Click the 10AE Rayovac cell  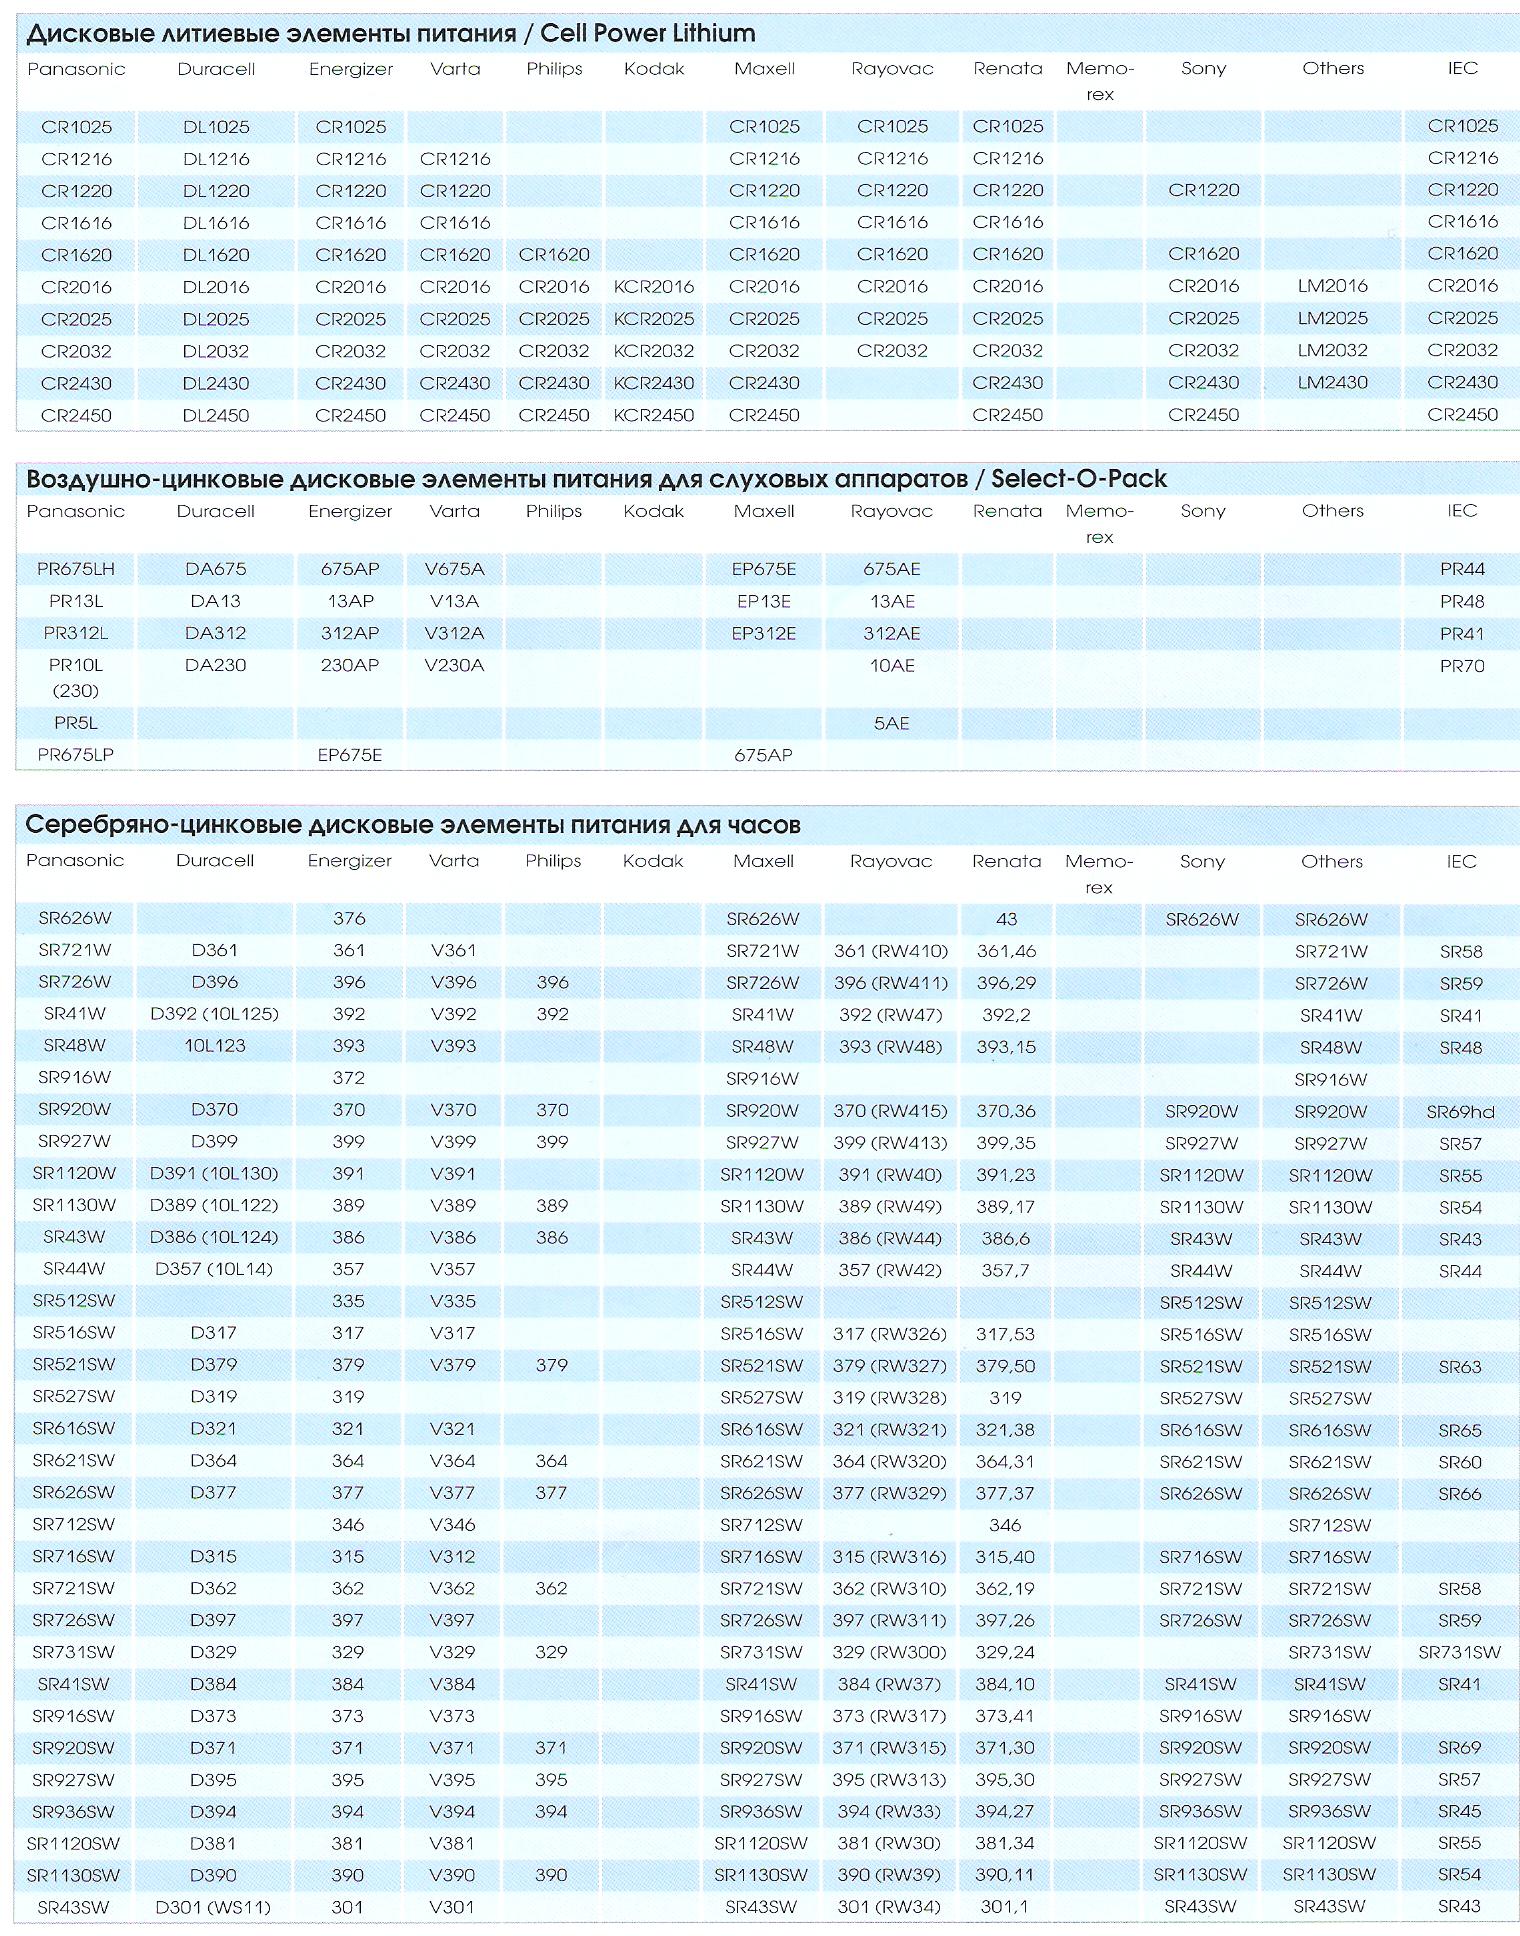pos(892,665)
